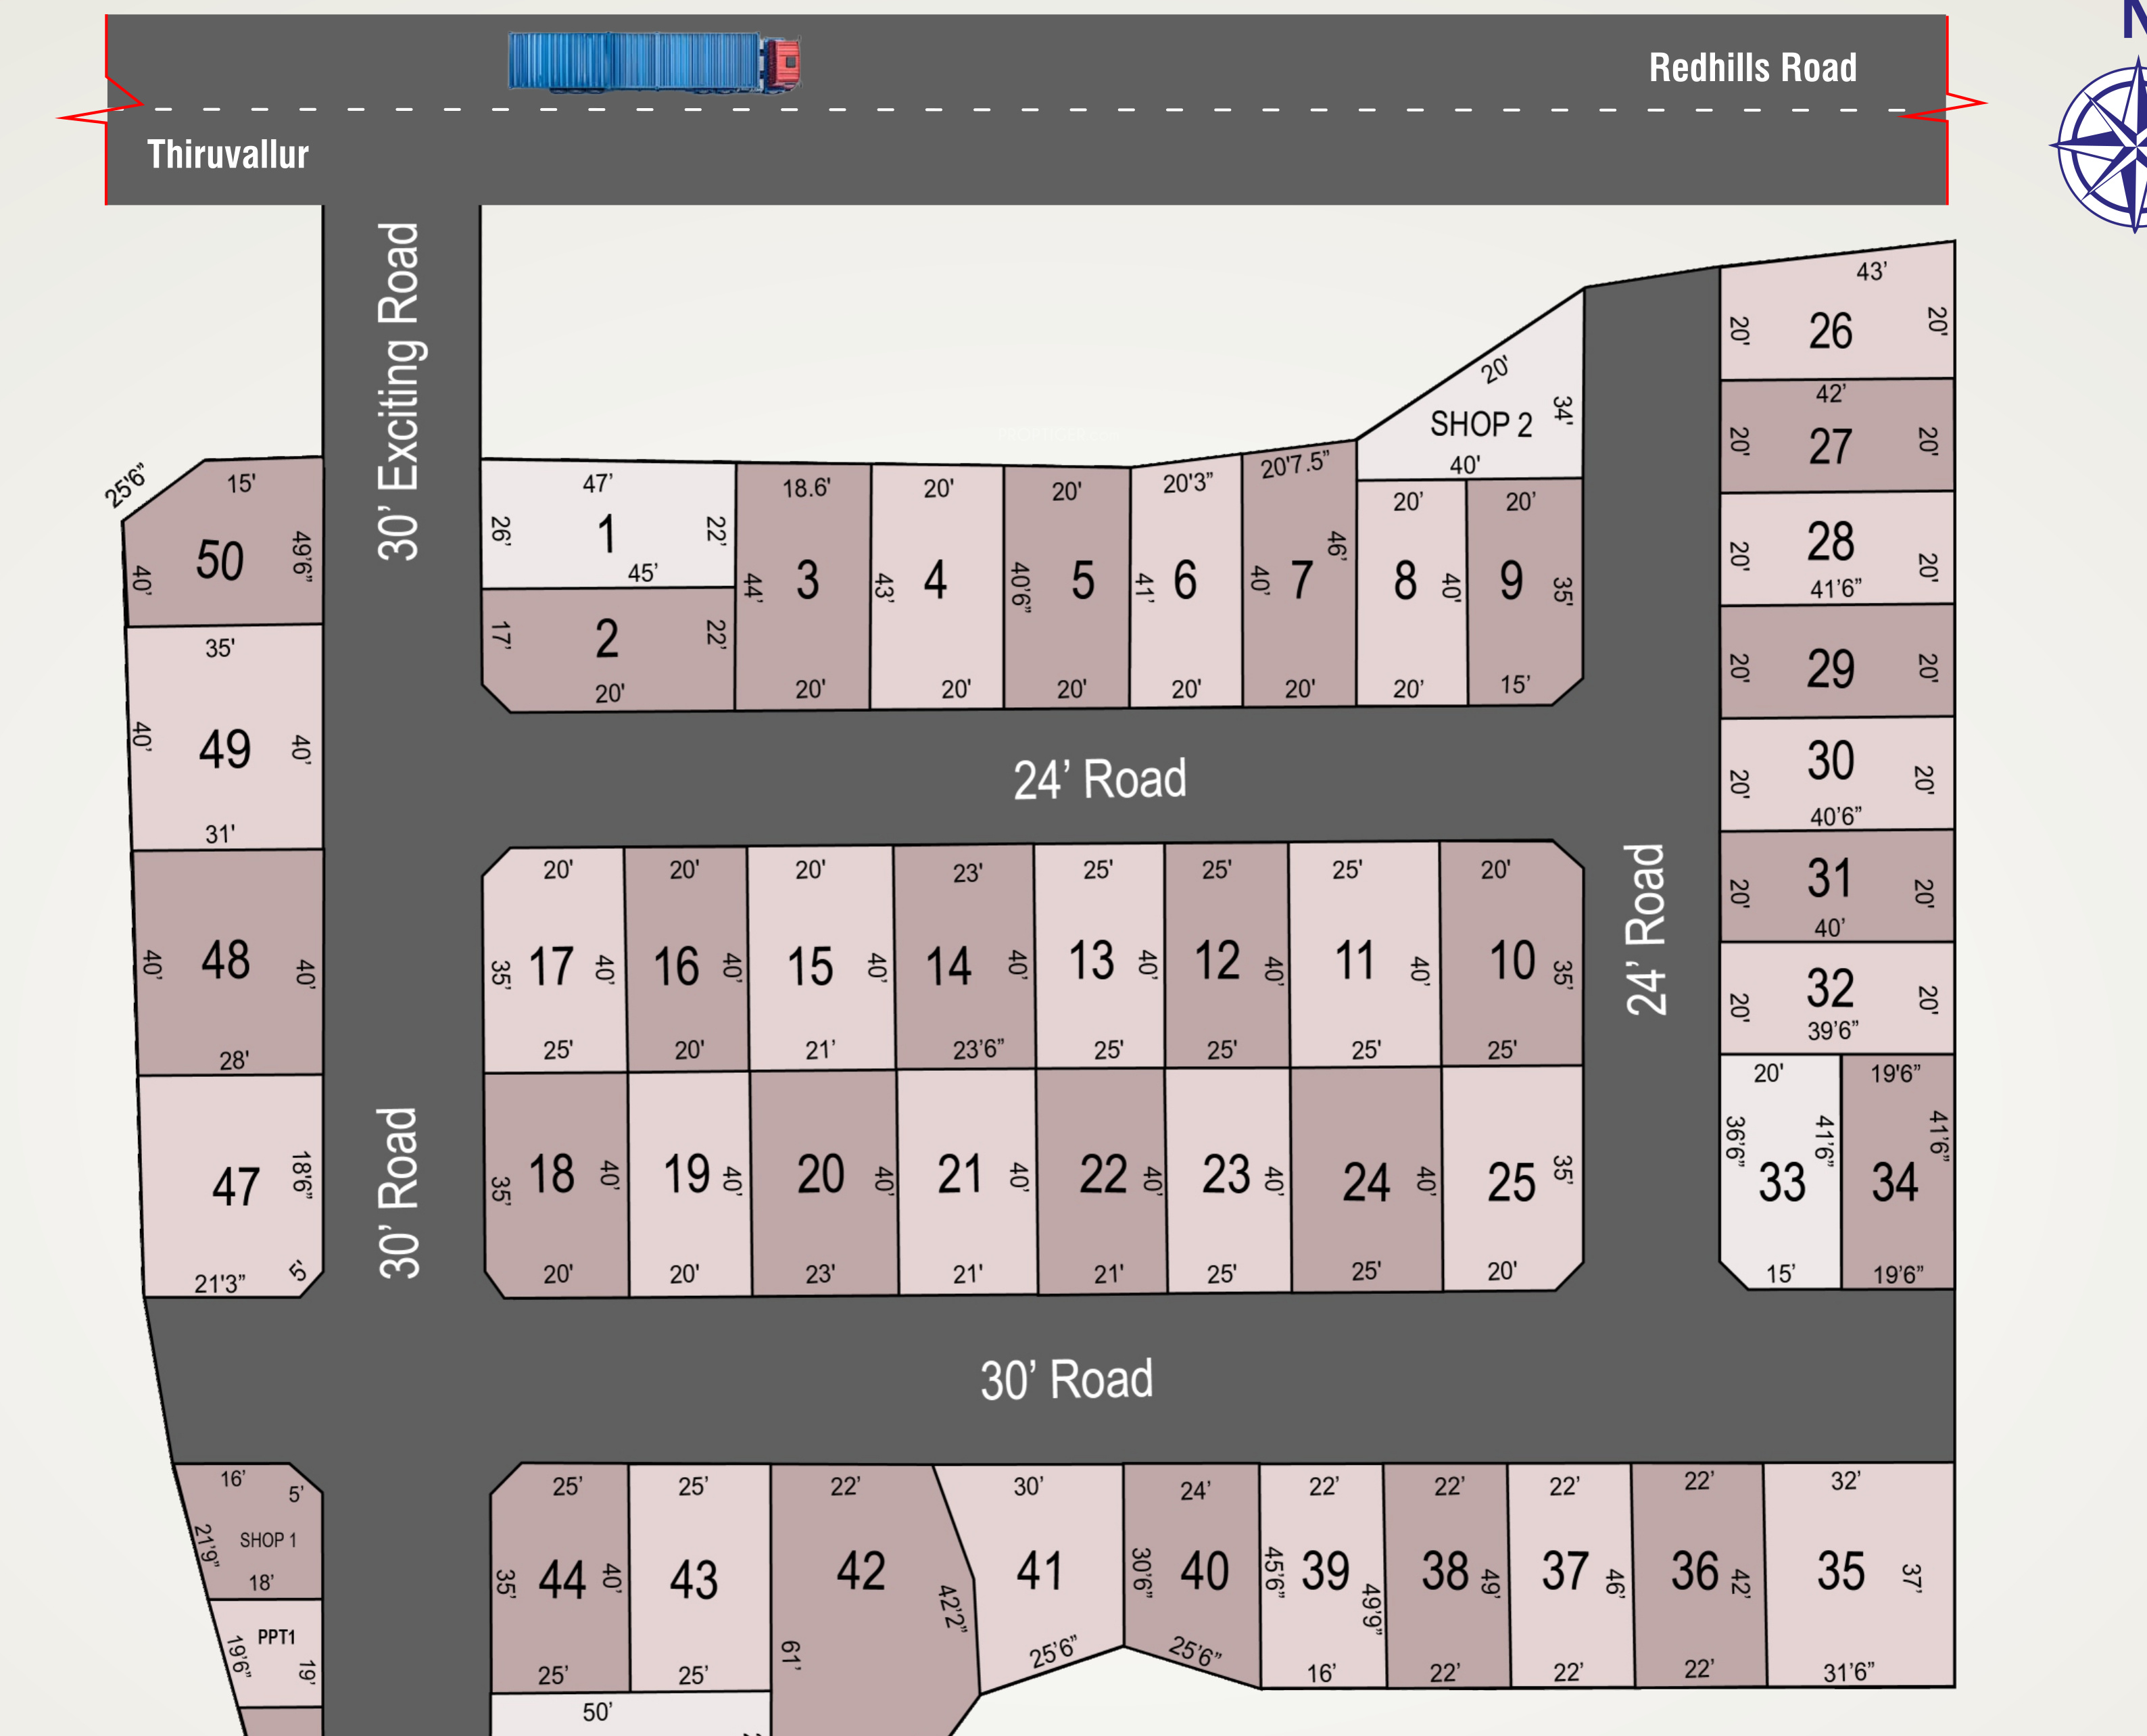Viewport: 2147px width, 1736px height.
Task: Select plot number 50
Action: 219,560
